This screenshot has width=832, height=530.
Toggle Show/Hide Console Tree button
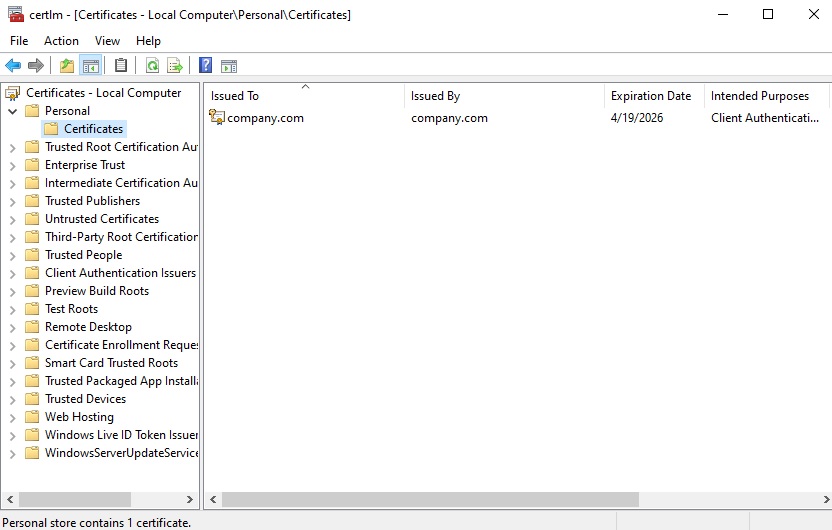pyautogui.click(x=90, y=66)
